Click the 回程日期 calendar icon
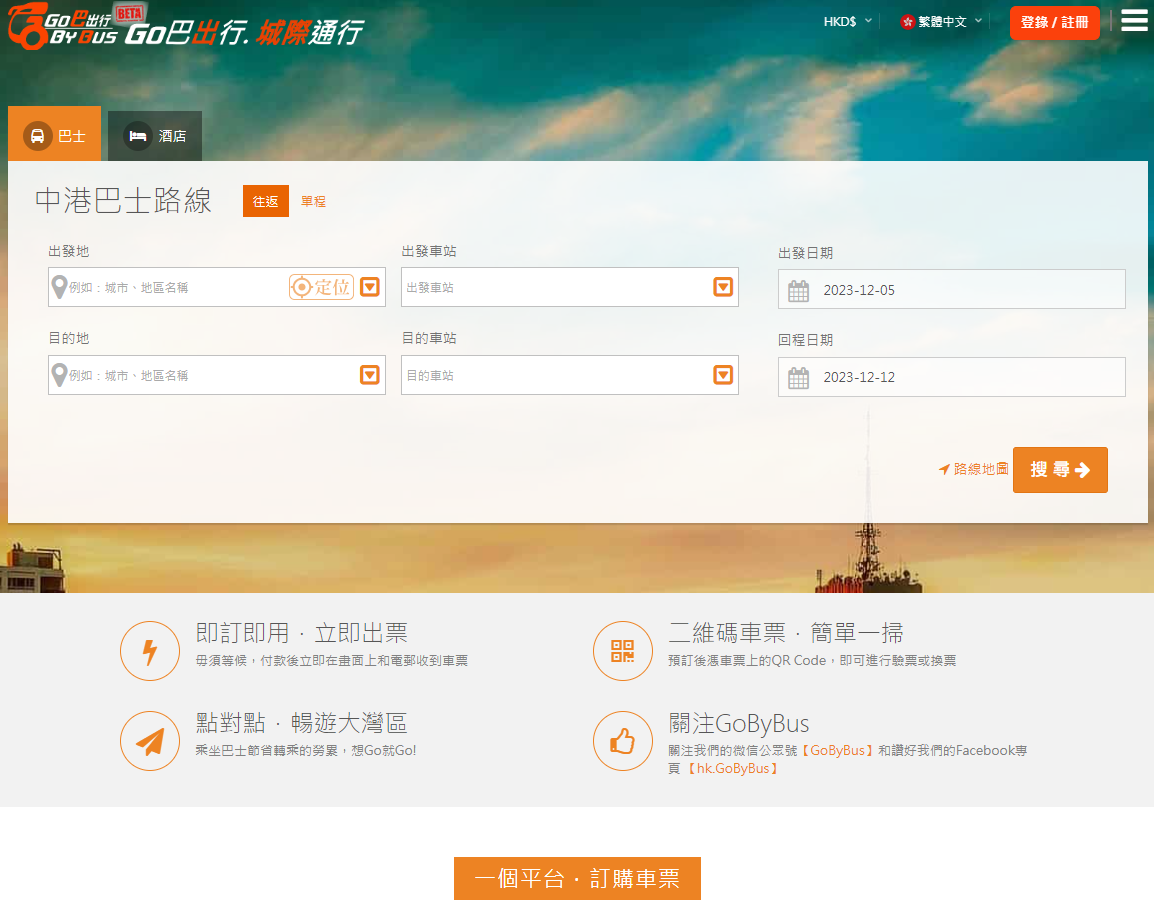Screen dimensions: 1154x900 (x=798, y=378)
